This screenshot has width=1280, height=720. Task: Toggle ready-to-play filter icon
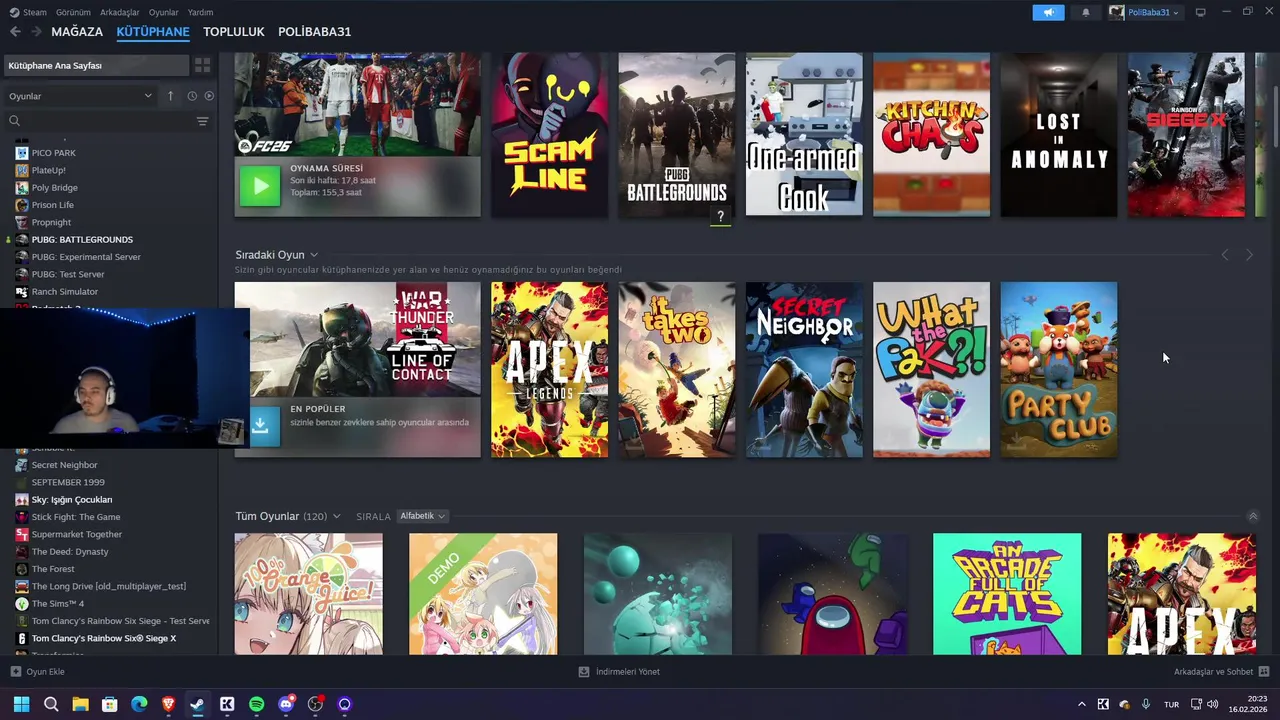(209, 96)
